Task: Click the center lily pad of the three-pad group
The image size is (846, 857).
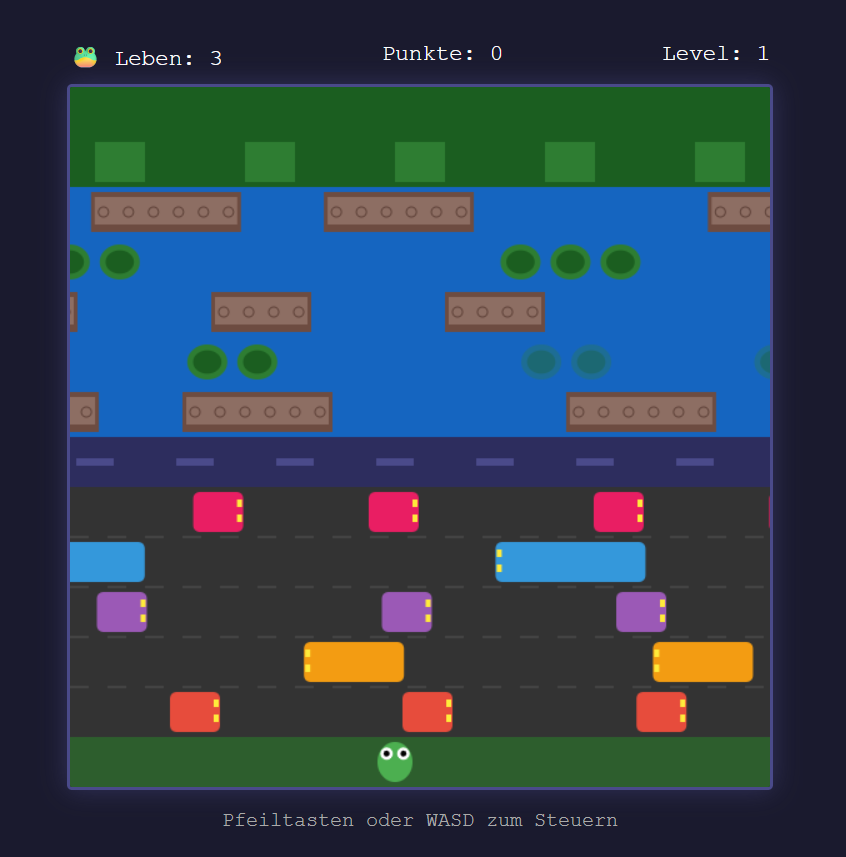Action: [x=570, y=262]
